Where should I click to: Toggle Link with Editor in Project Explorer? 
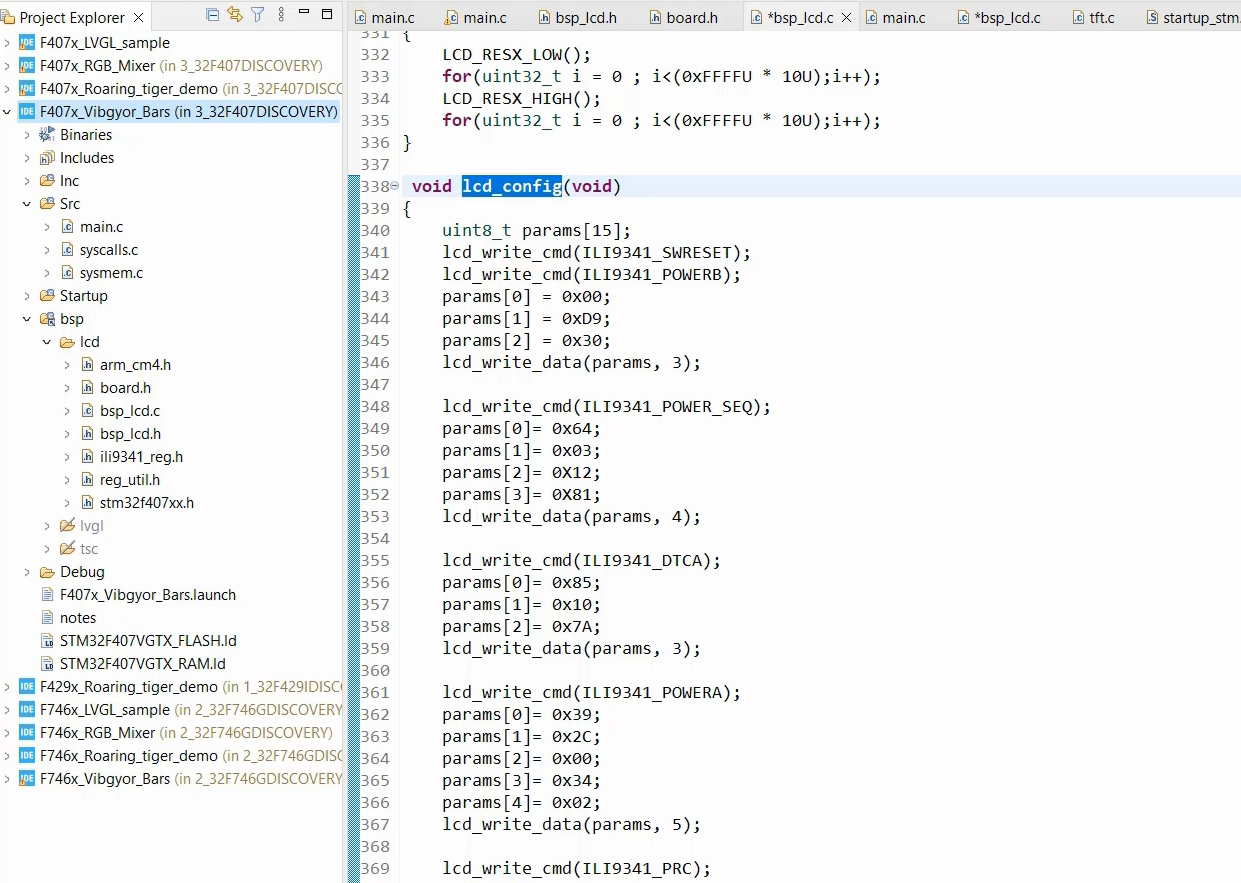[235, 15]
